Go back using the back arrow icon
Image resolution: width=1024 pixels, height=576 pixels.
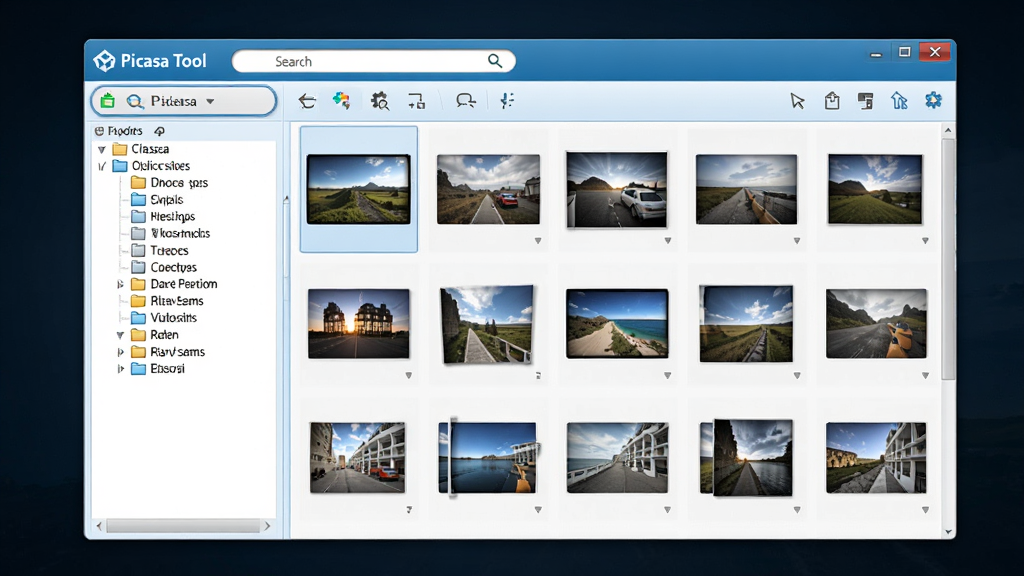tap(307, 101)
